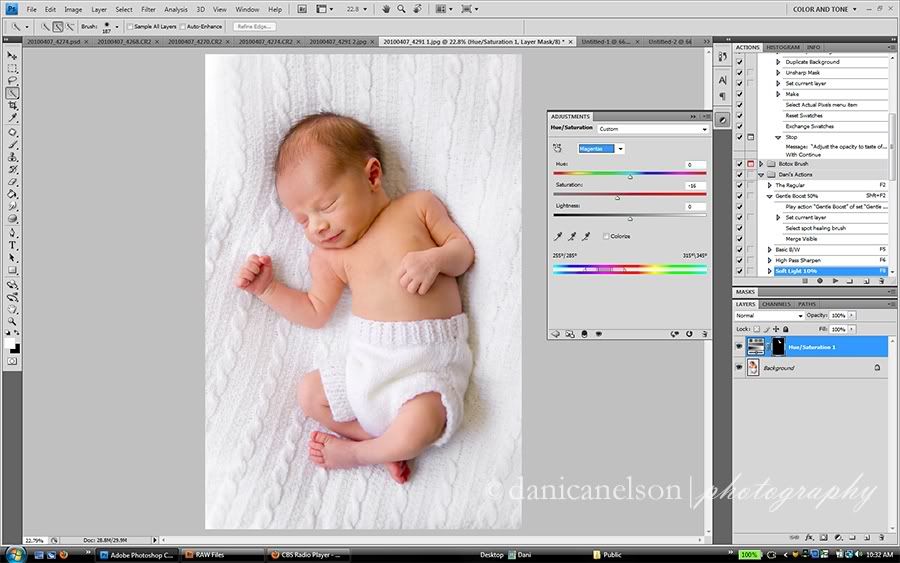Open the Opacity slider arrow
This screenshot has height=563, width=900.
tap(852, 316)
